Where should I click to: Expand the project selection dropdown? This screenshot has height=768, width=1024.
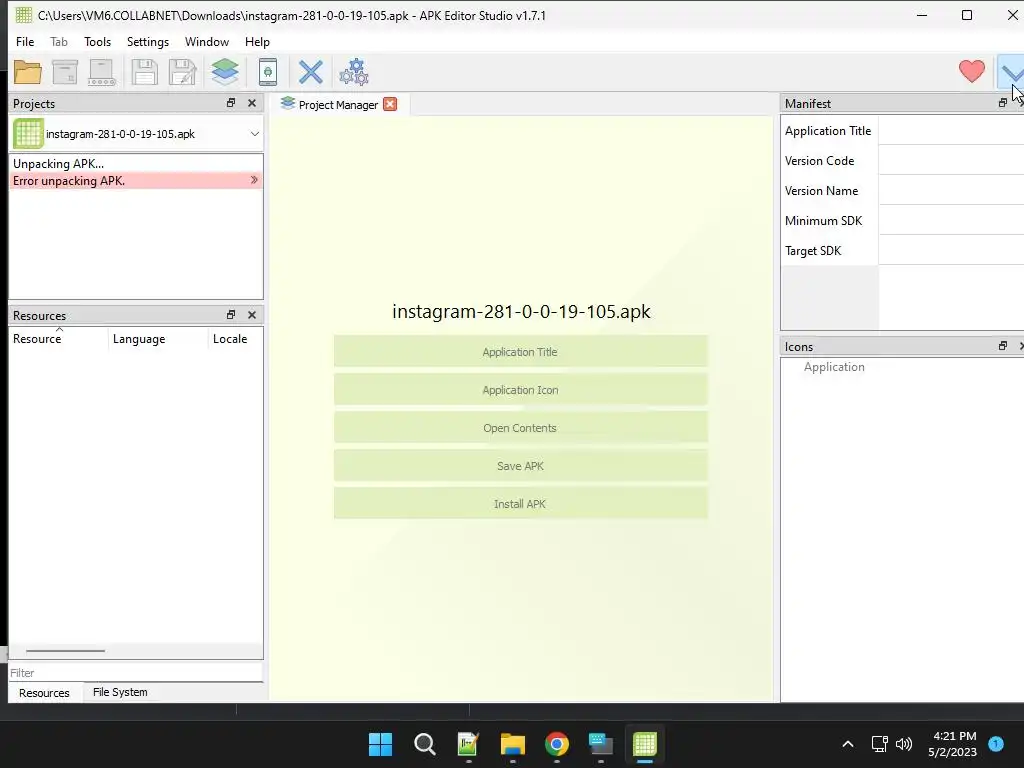point(255,134)
